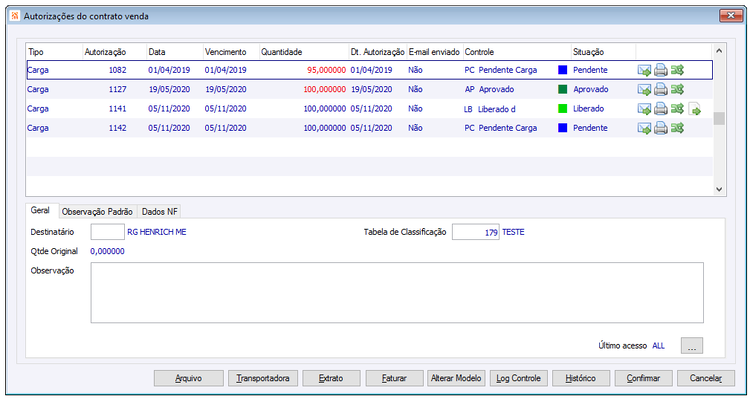
Task: Click the Tabela de Classificação field
Action: [x=475, y=232]
